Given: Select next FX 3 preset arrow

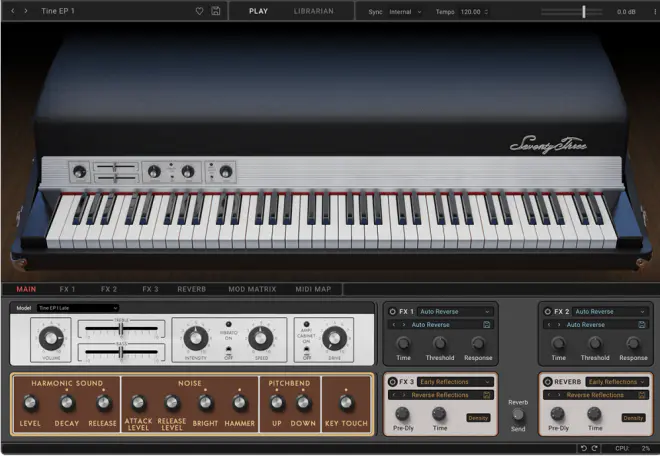Looking at the screenshot, I should (404, 395).
